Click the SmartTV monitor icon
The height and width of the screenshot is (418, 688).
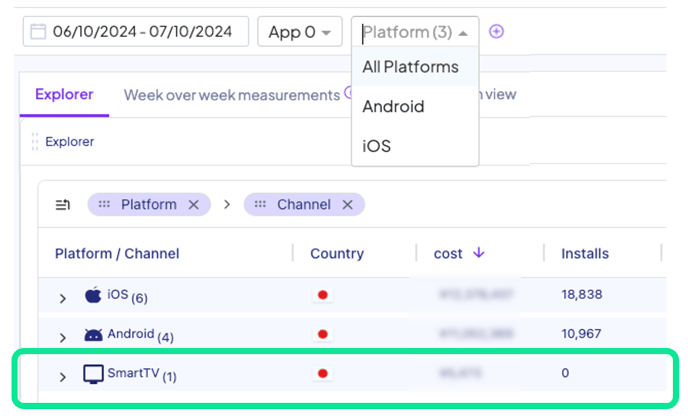tap(93, 375)
